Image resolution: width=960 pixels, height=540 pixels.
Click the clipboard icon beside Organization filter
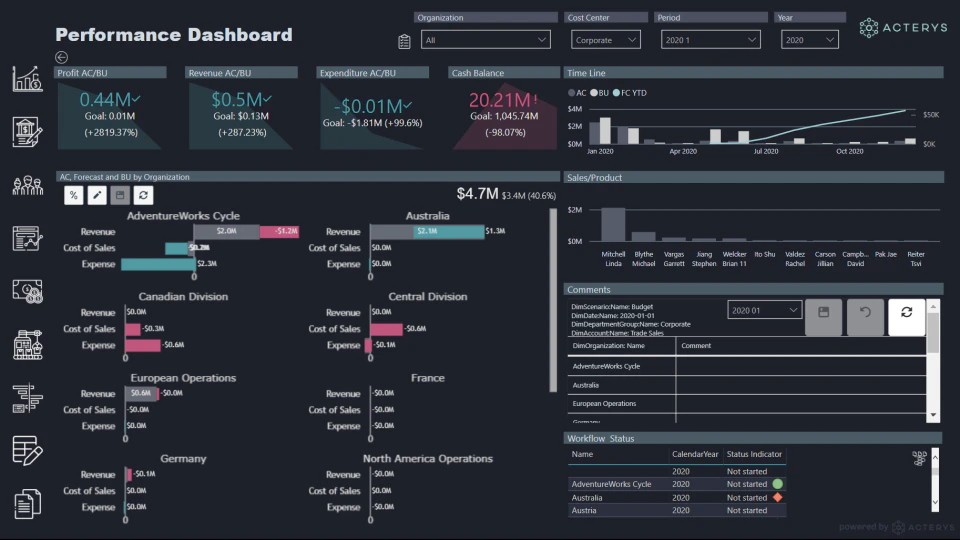[x=404, y=41]
